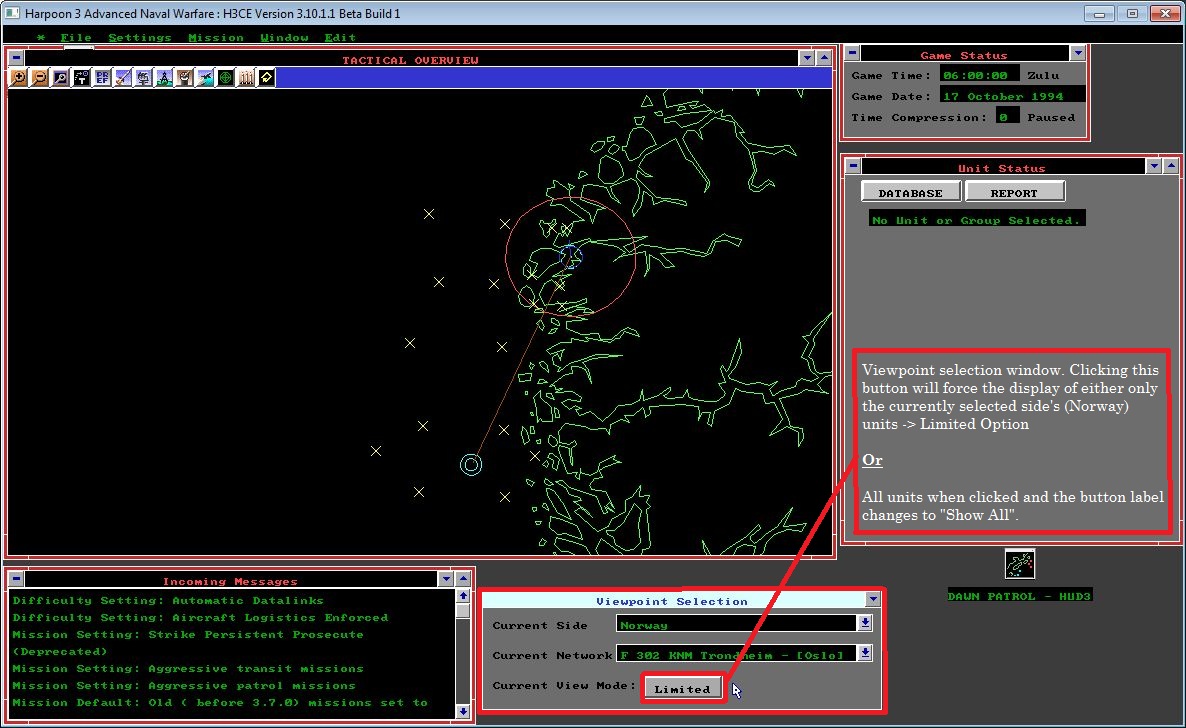Viewport: 1186px width, 728px height.
Task: Click the sensors radar dish icon
Action: (142, 77)
